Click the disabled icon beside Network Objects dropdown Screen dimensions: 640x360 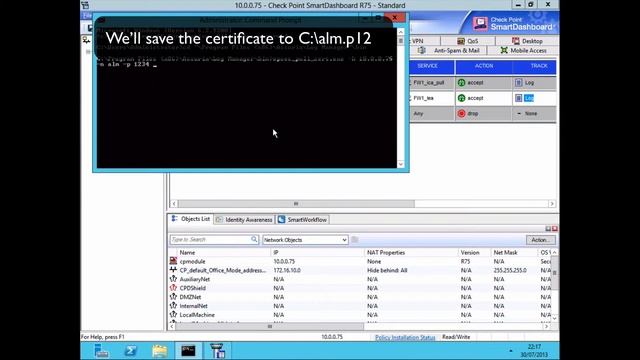[x=355, y=240]
